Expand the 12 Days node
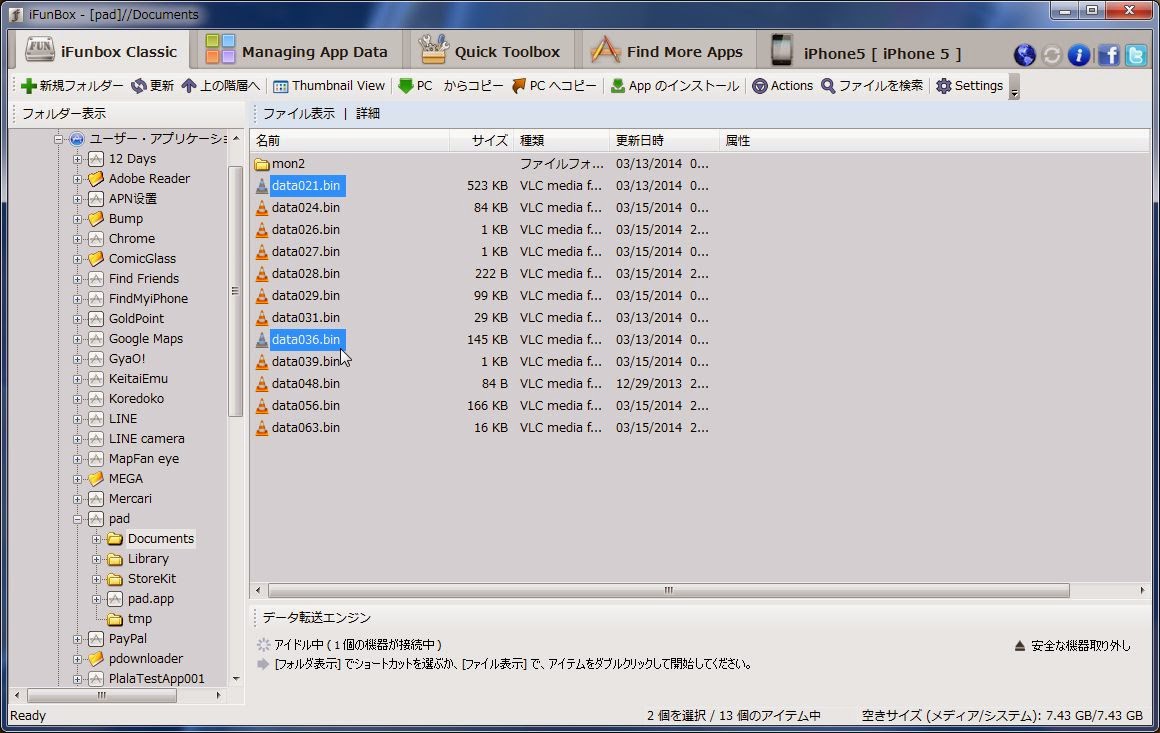 77,159
